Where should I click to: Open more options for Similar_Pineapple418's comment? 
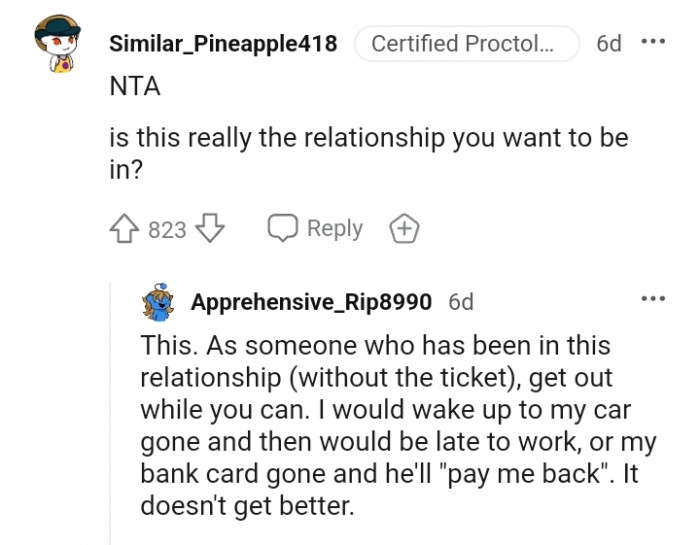coord(653,43)
